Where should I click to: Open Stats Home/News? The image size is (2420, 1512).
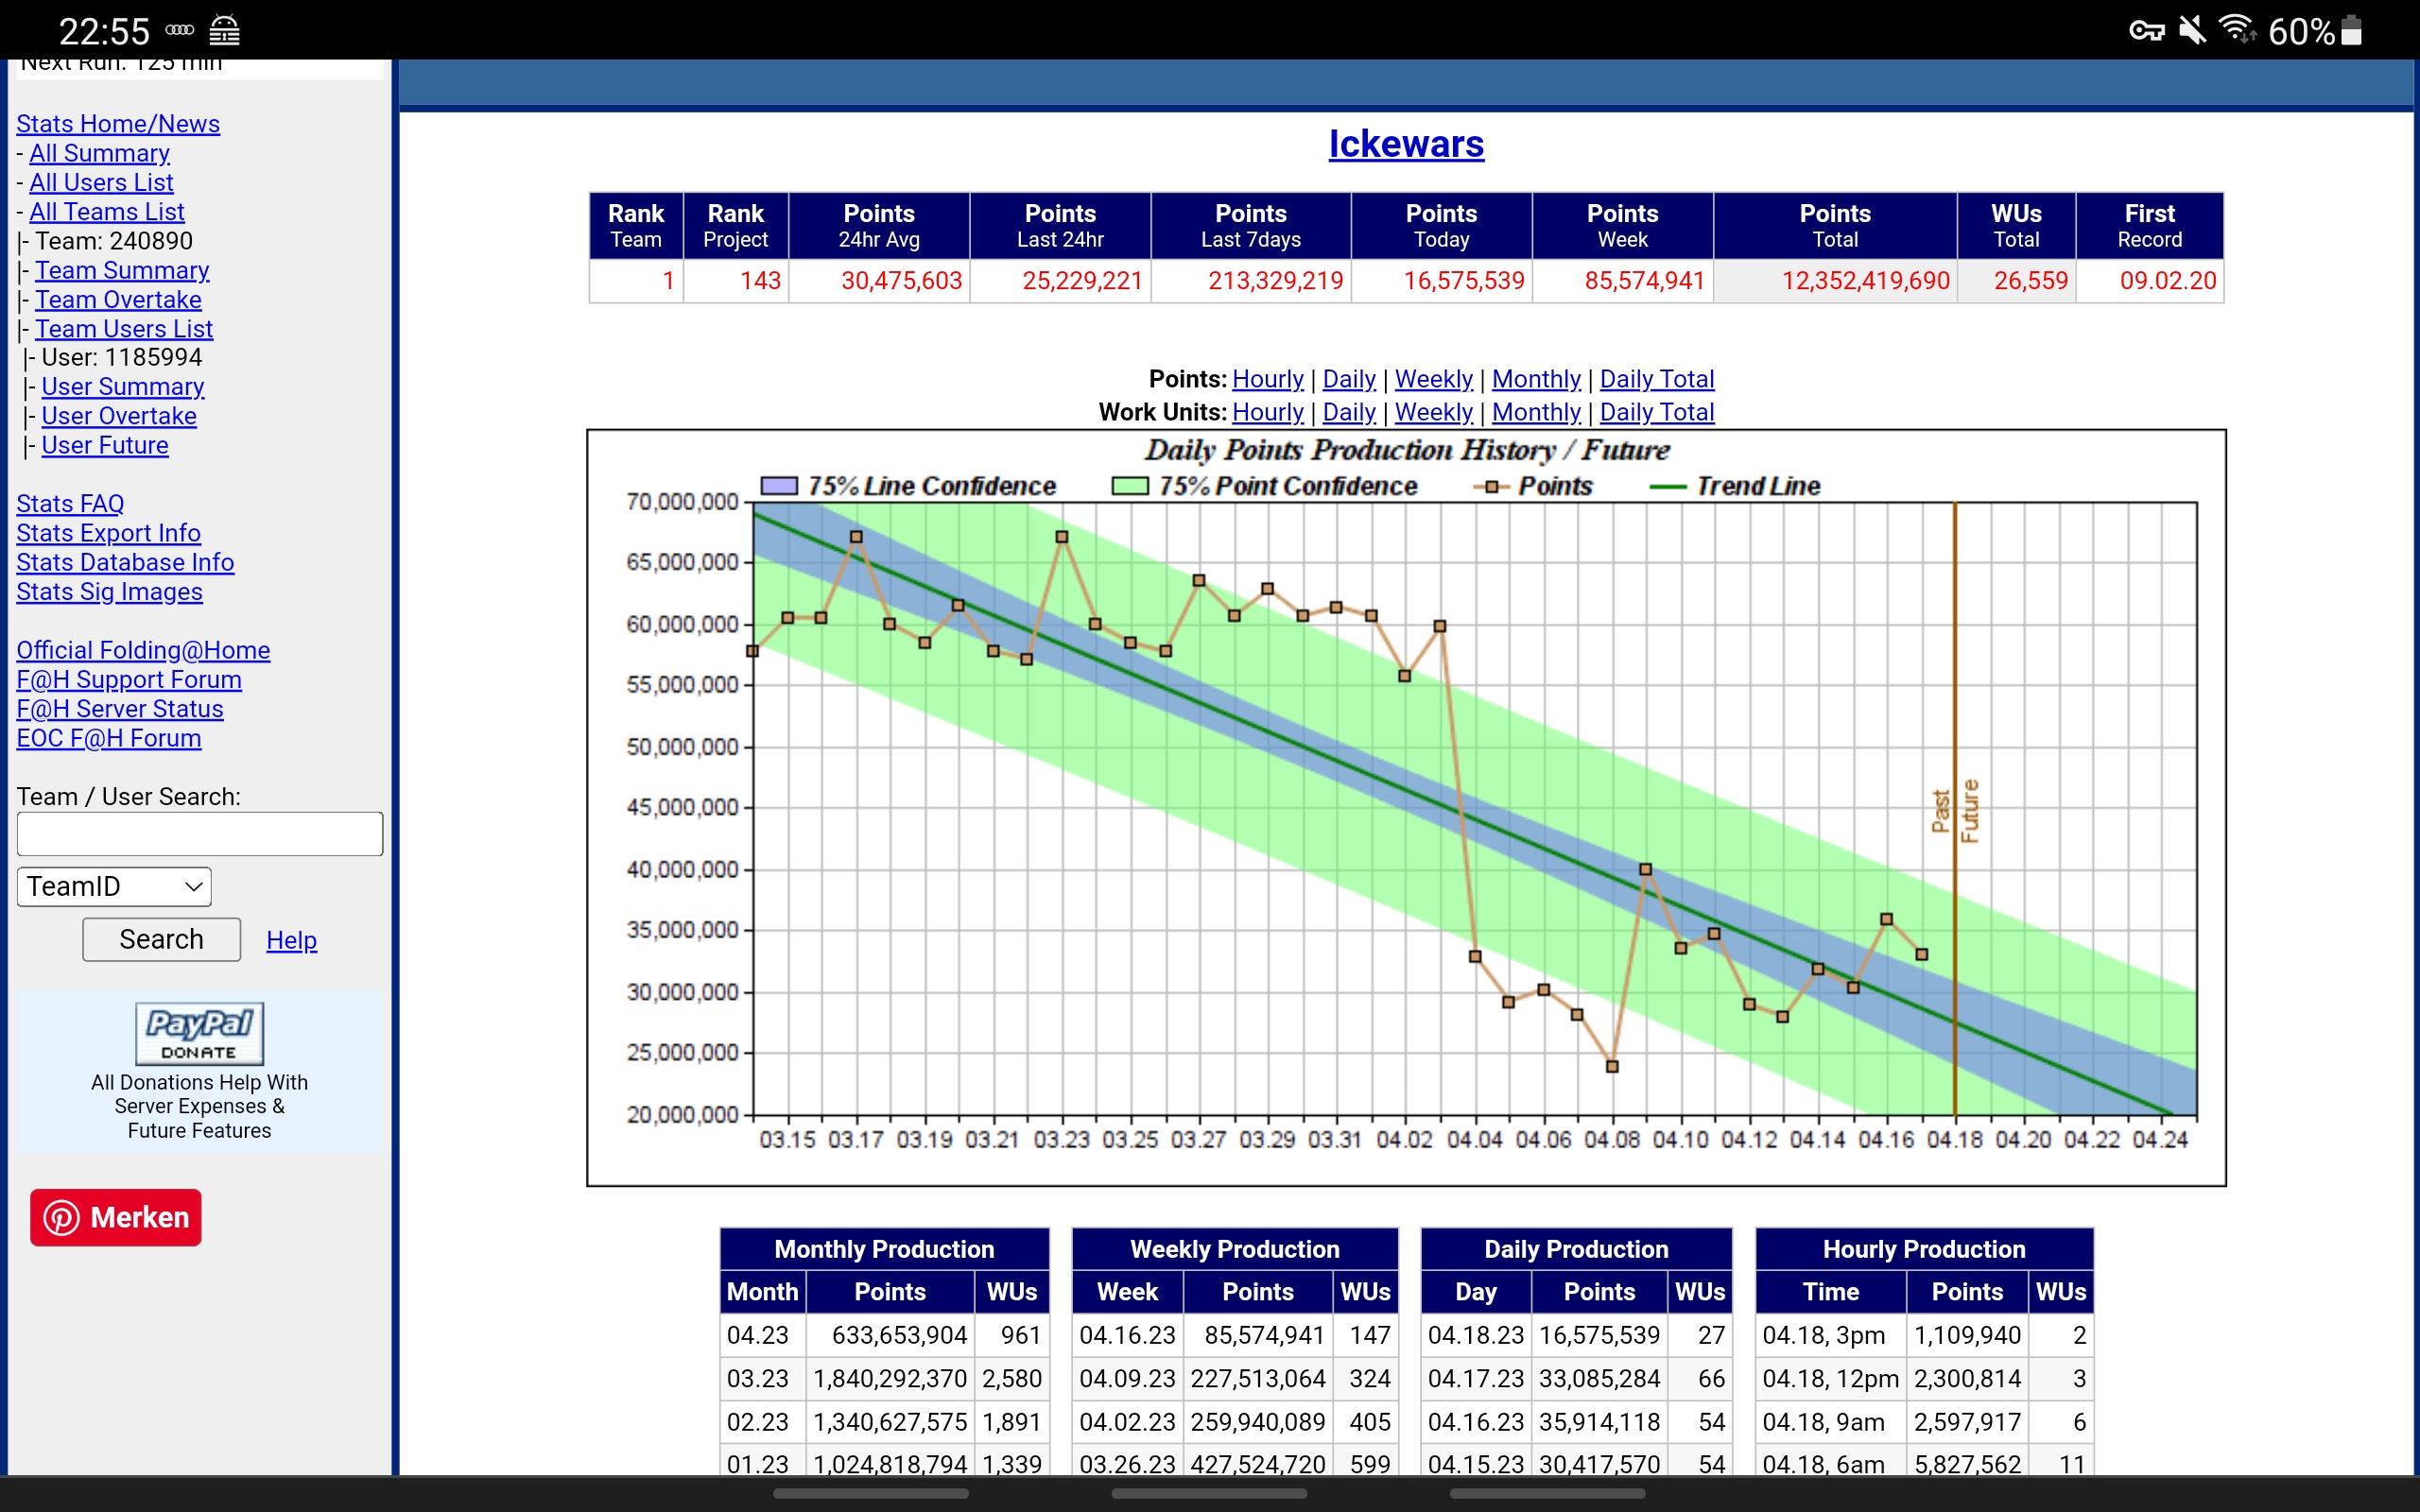point(118,124)
